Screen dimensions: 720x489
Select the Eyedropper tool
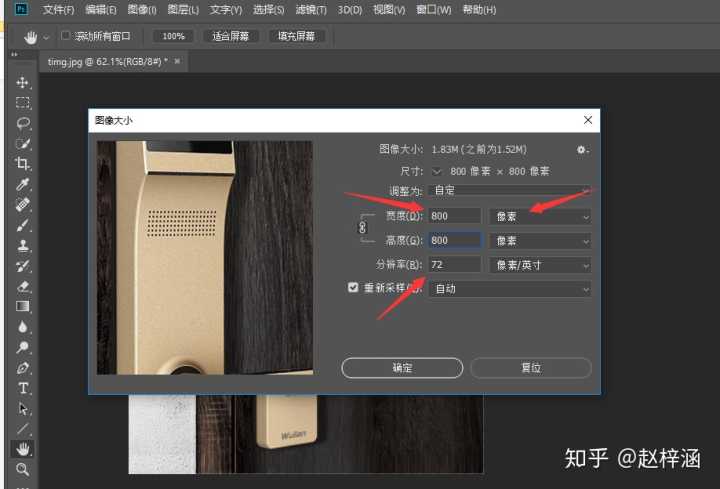point(22,185)
